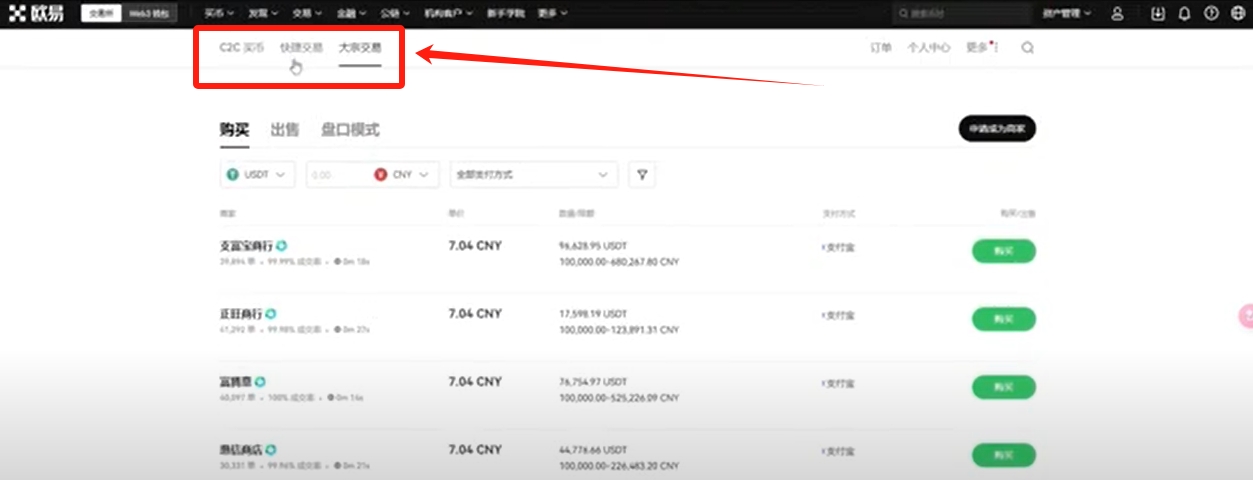Viewport: 1253px width, 480px height.
Task: Open the user profile icon in top bar
Action: [x=1117, y=14]
